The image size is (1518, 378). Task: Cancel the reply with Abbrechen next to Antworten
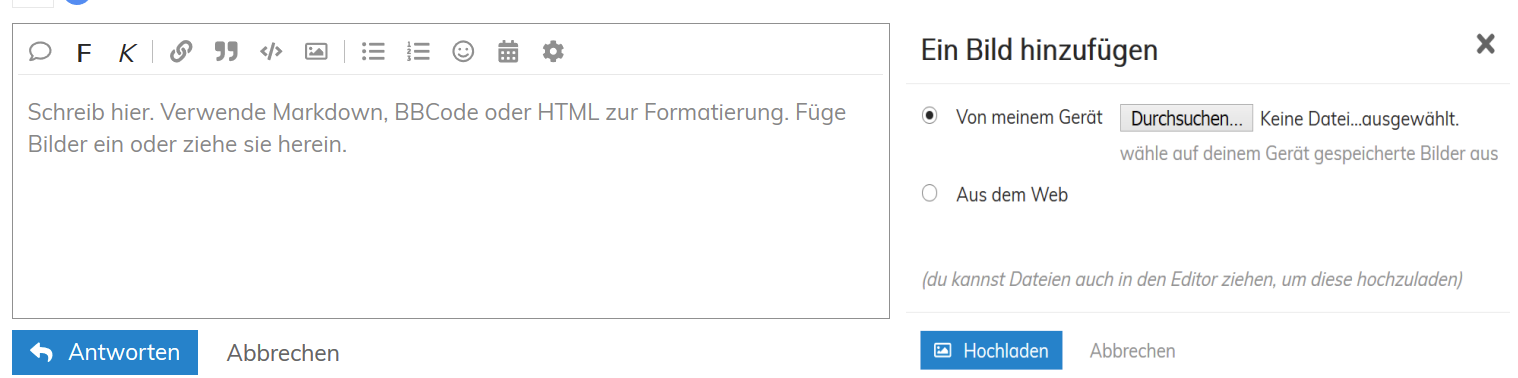(283, 353)
